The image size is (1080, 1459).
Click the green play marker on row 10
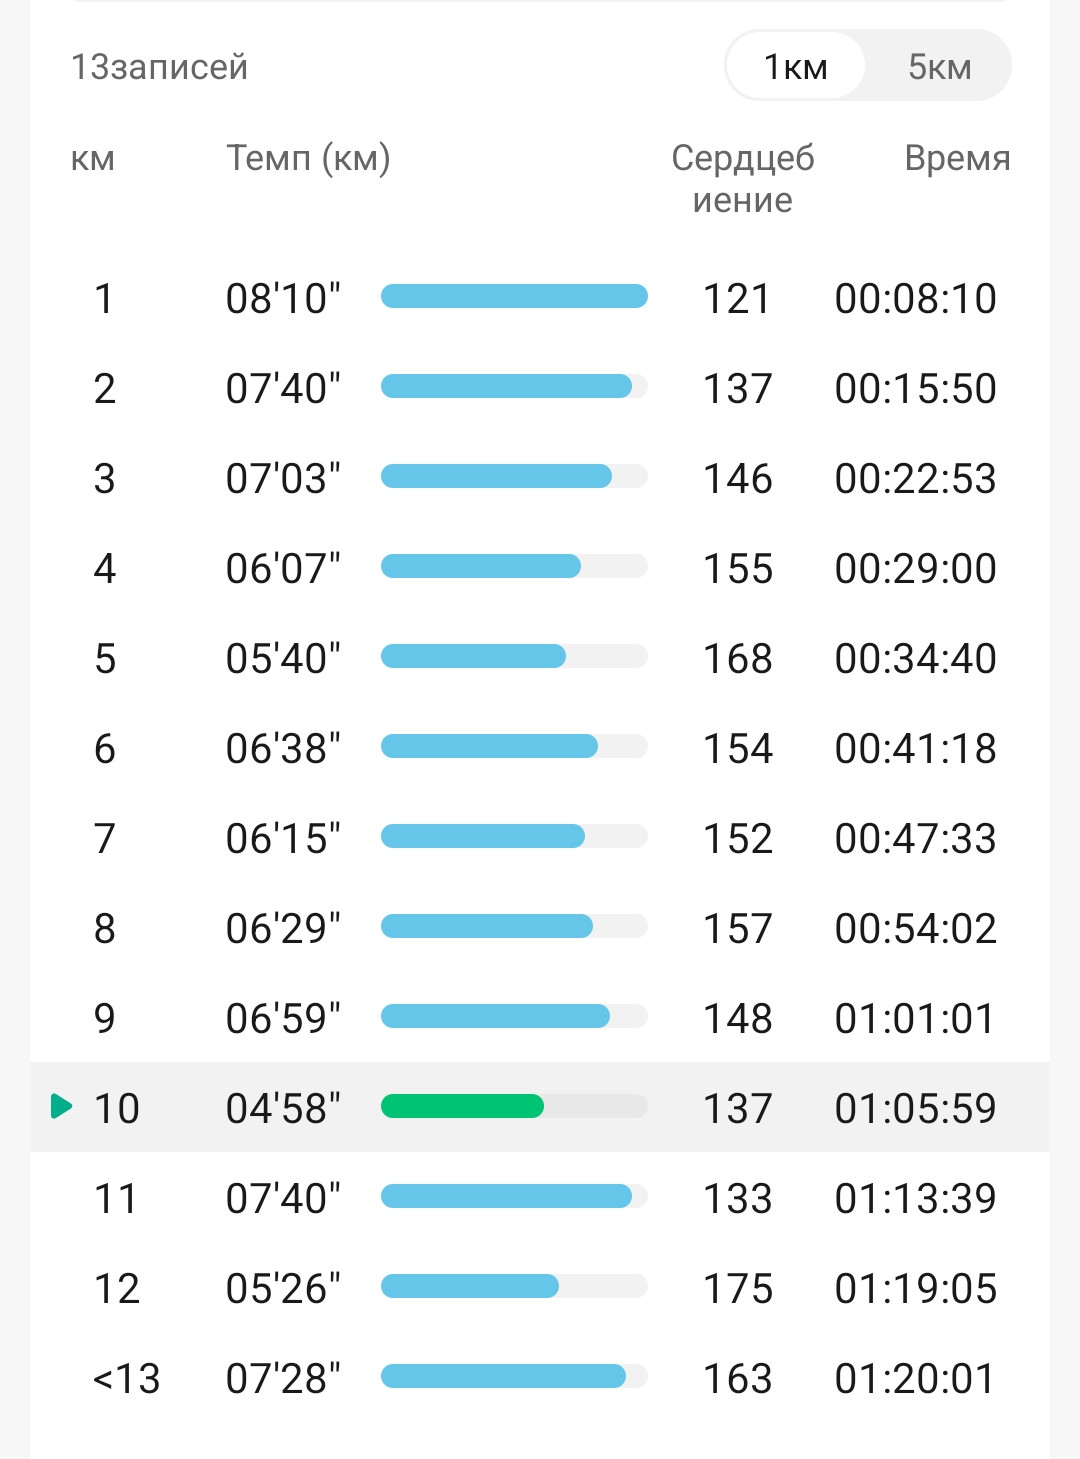(61, 1106)
